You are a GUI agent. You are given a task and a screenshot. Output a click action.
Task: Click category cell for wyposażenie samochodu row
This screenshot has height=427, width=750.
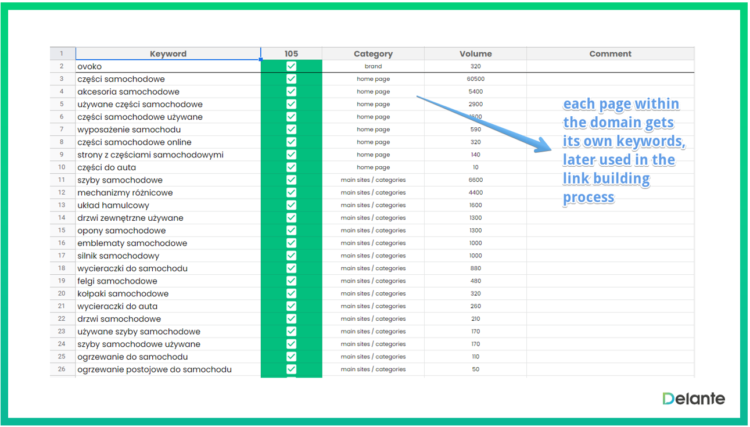pyautogui.click(x=373, y=129)
